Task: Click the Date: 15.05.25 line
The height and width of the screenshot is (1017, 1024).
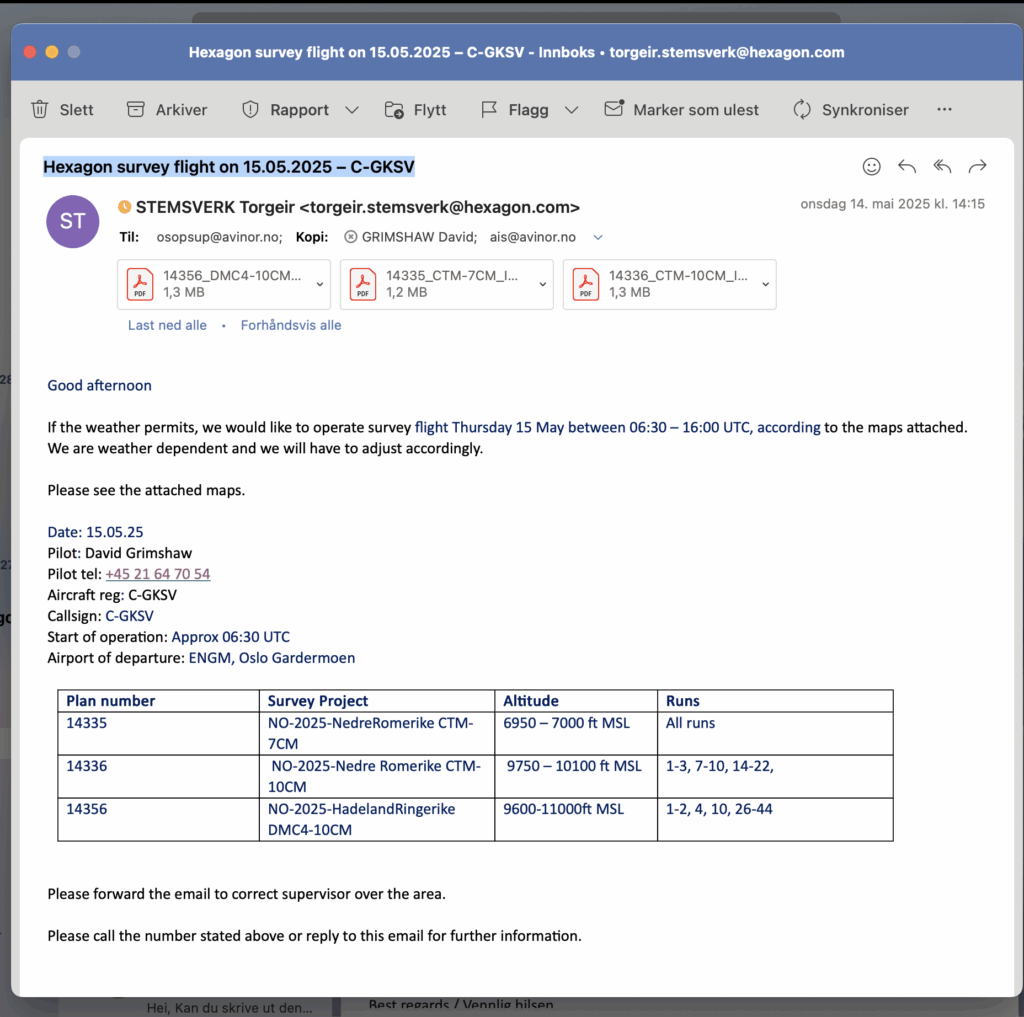Action: (x=95, y=532)
